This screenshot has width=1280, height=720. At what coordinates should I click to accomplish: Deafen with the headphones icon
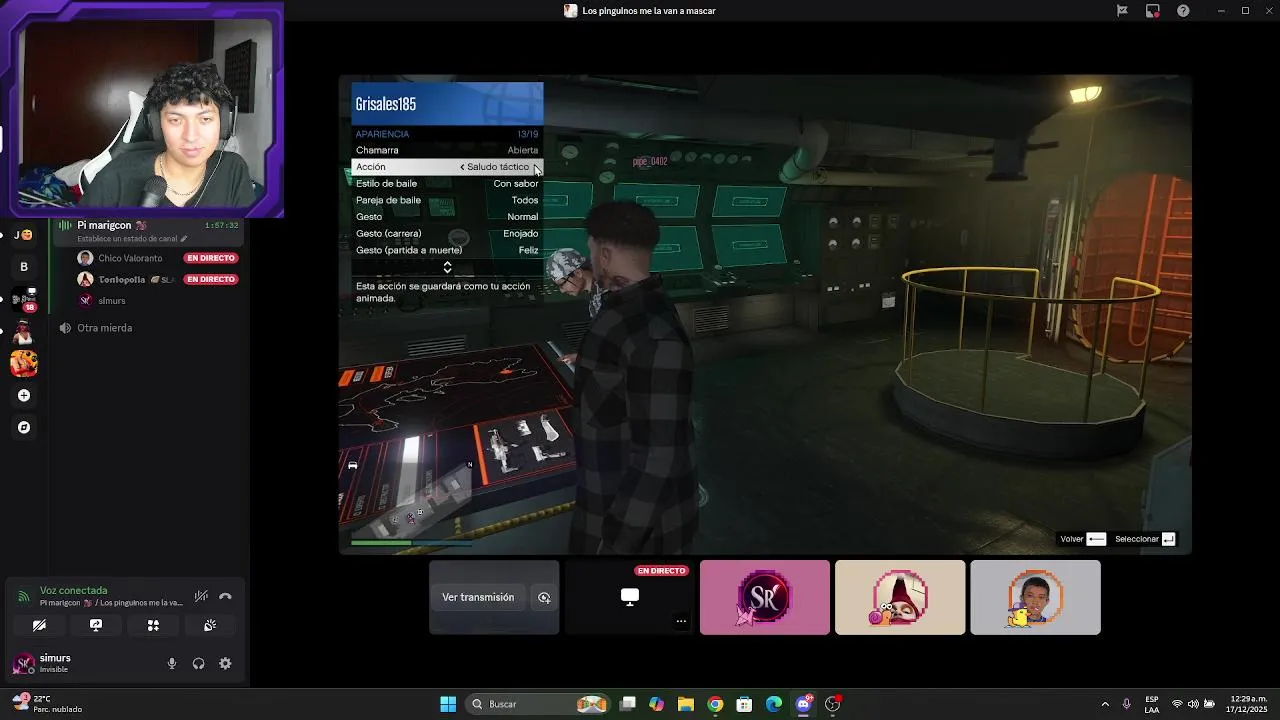198,663
